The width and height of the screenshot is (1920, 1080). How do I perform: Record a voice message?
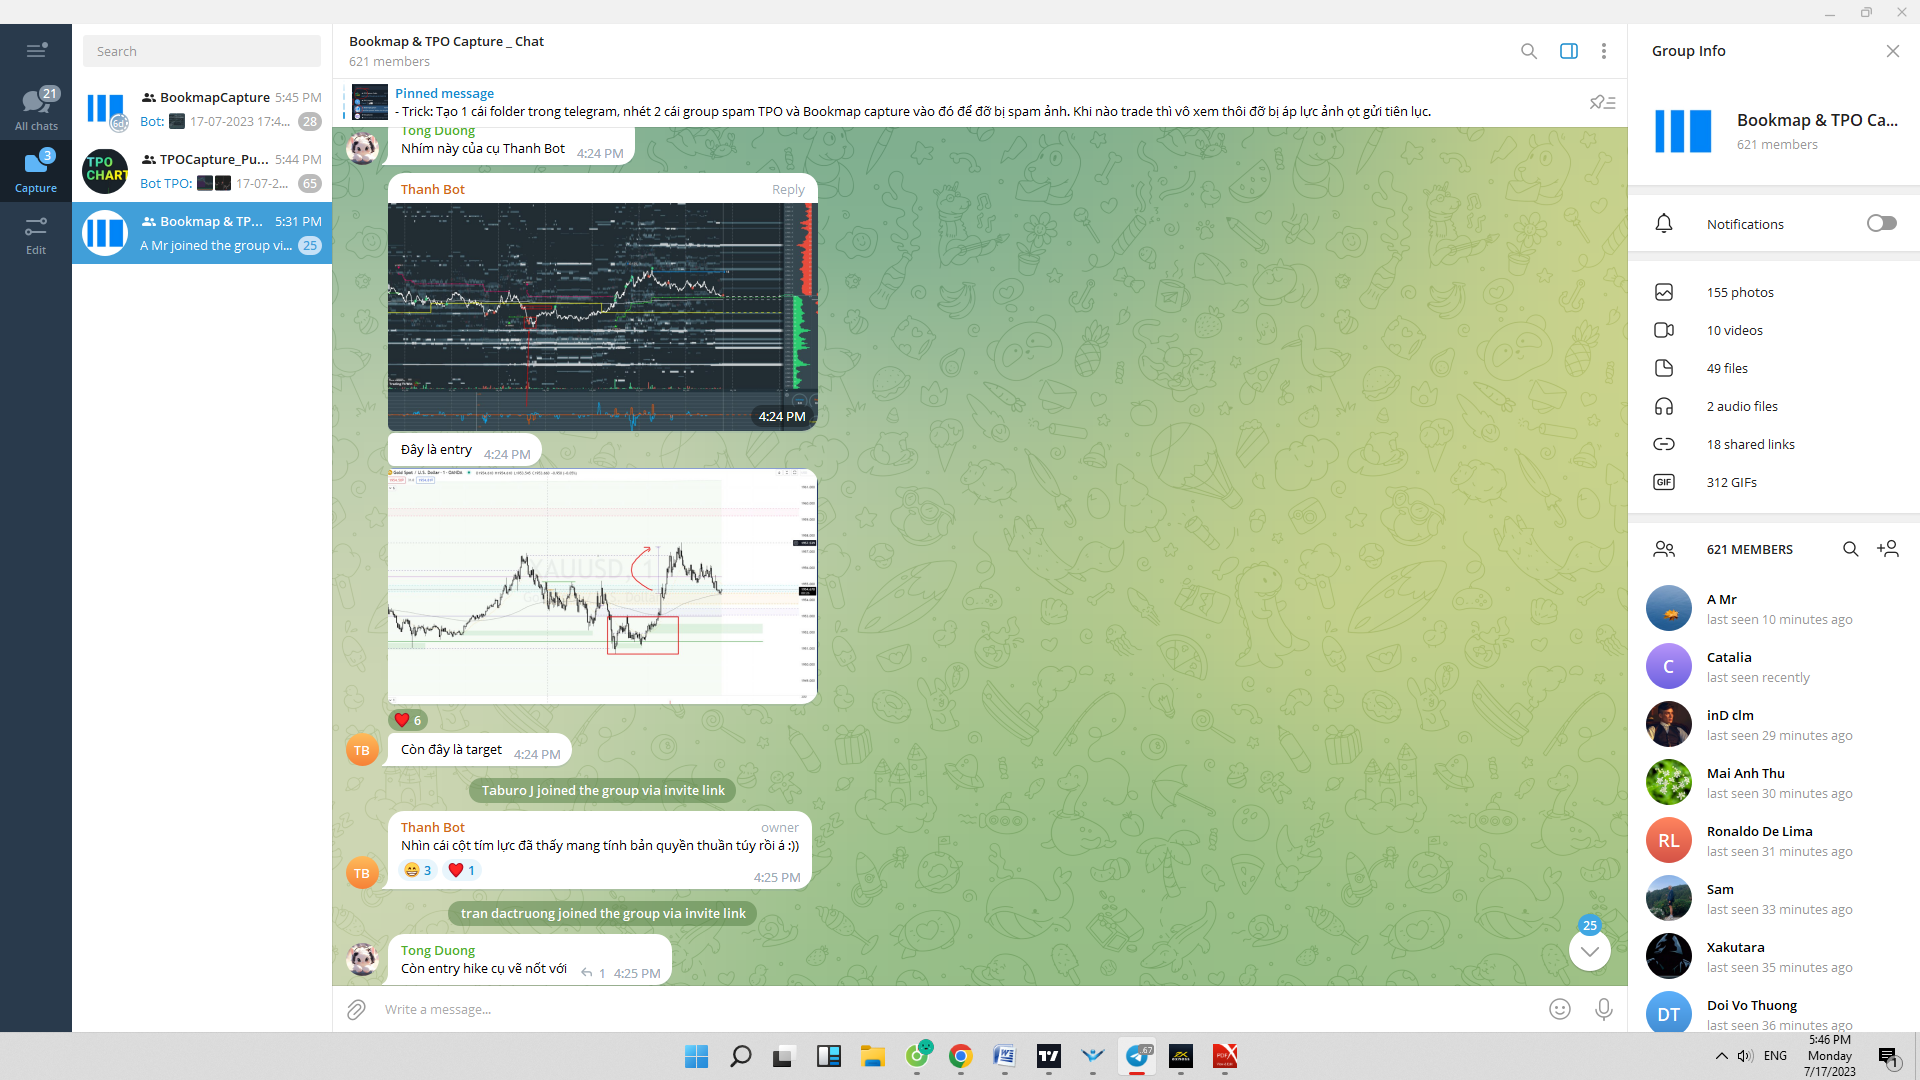point(1604,1009)
